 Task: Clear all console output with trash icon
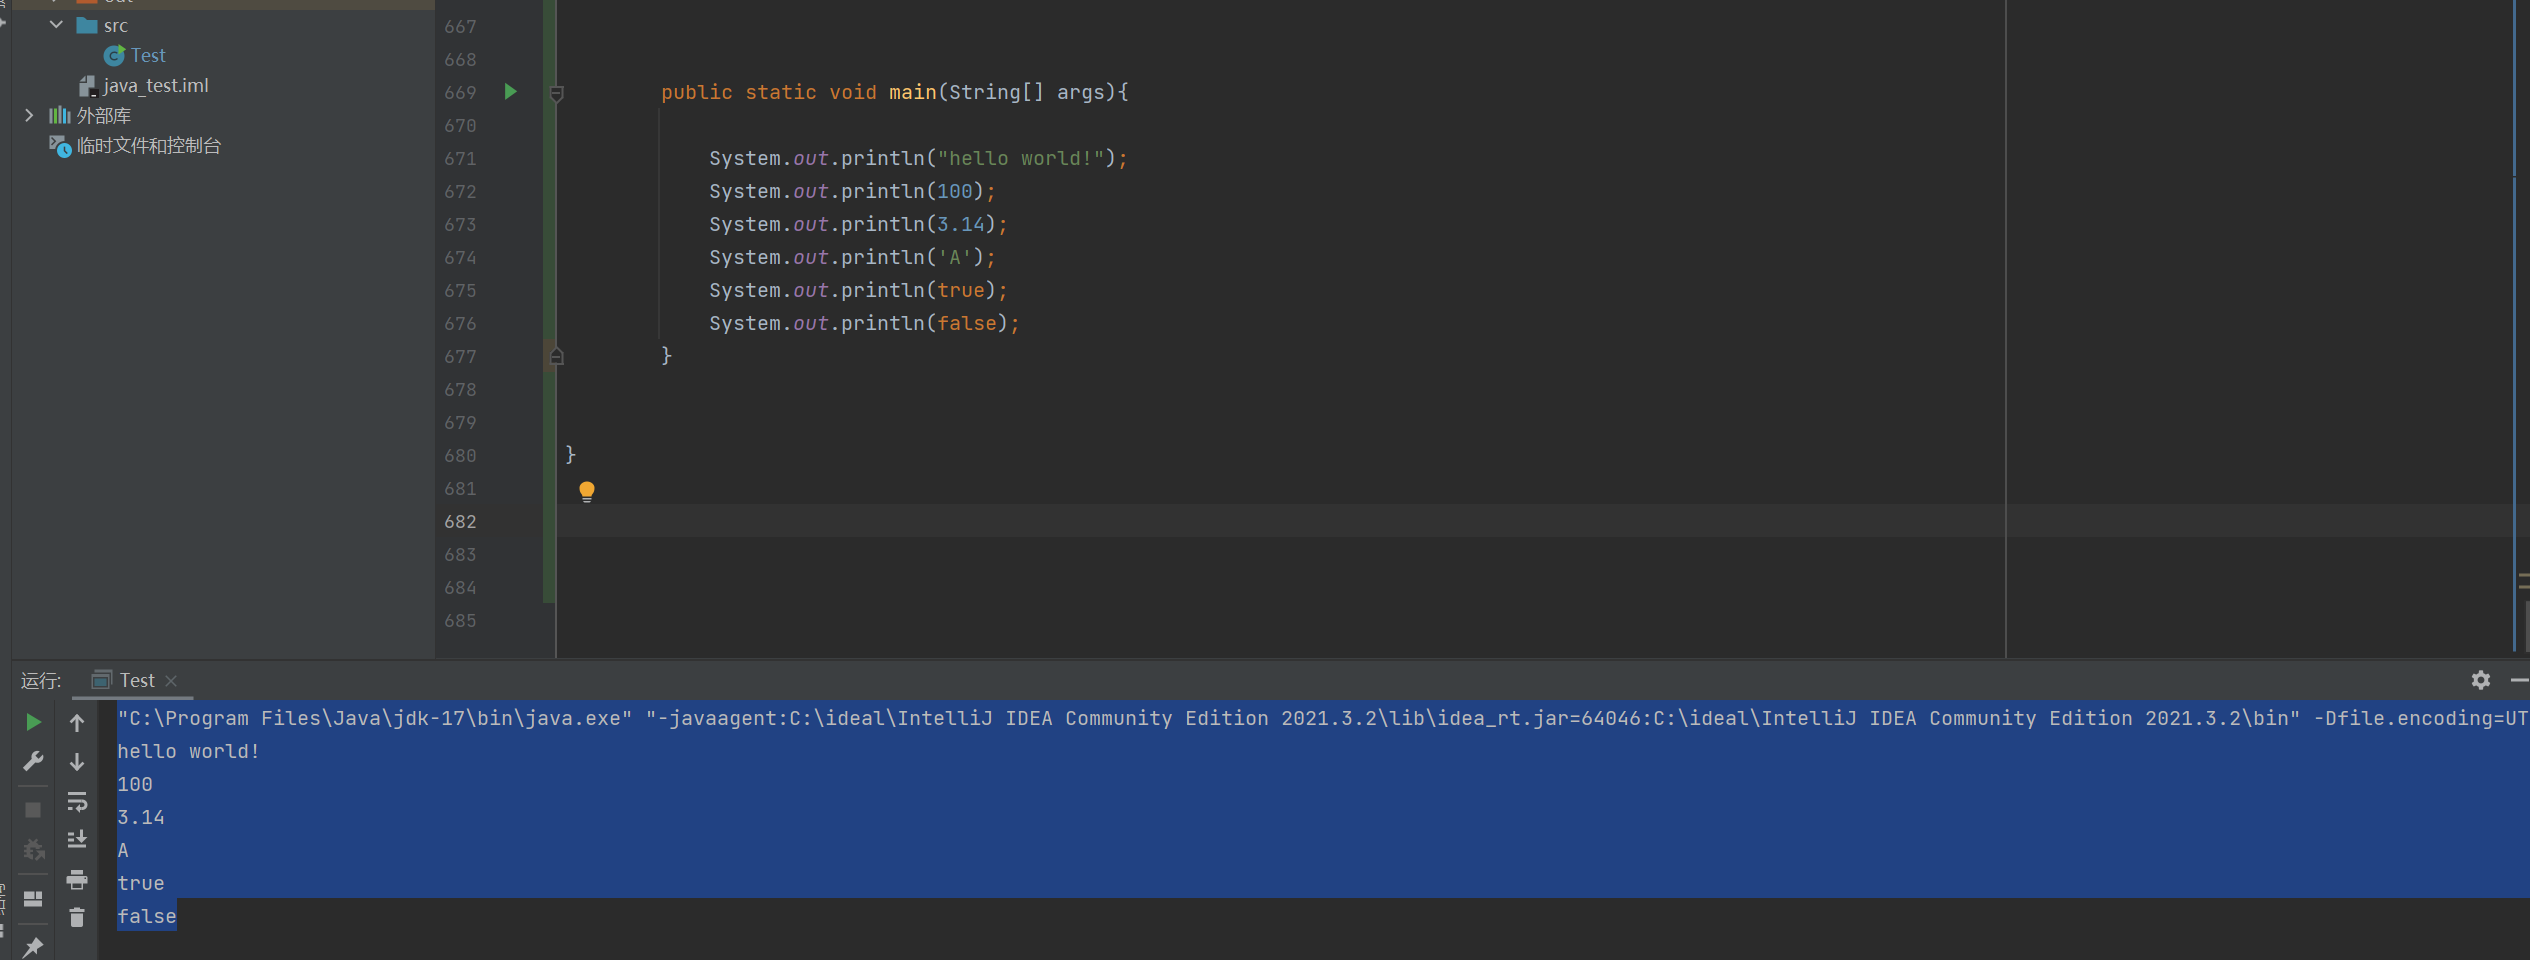77,917
